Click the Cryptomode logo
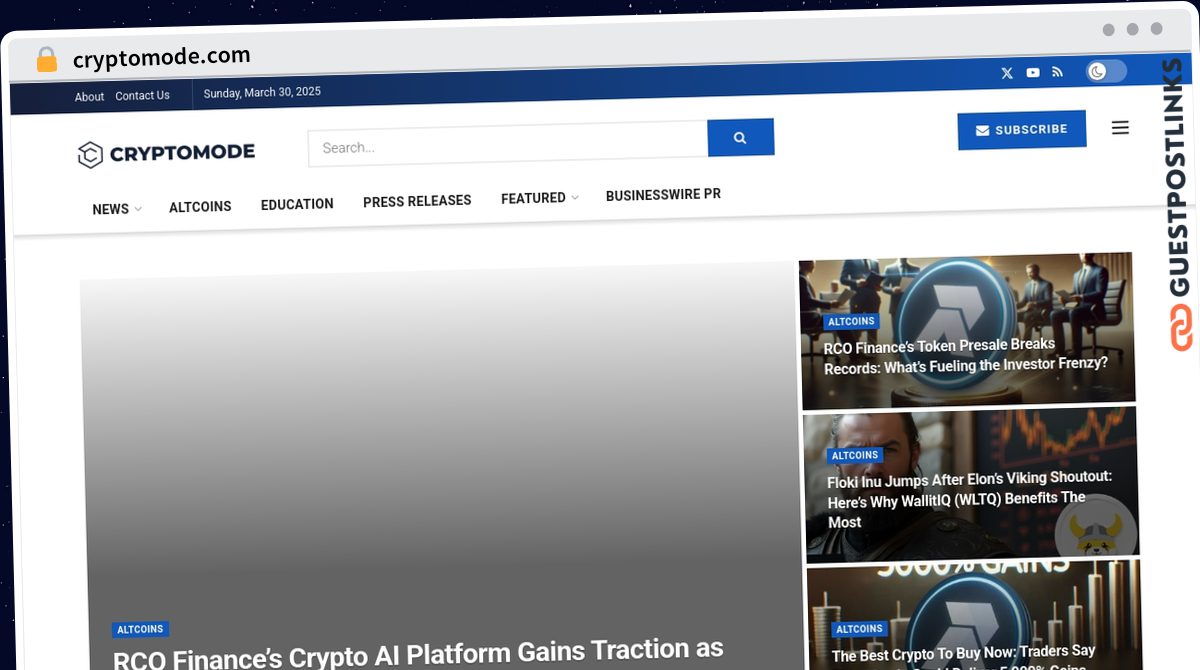 166,153
